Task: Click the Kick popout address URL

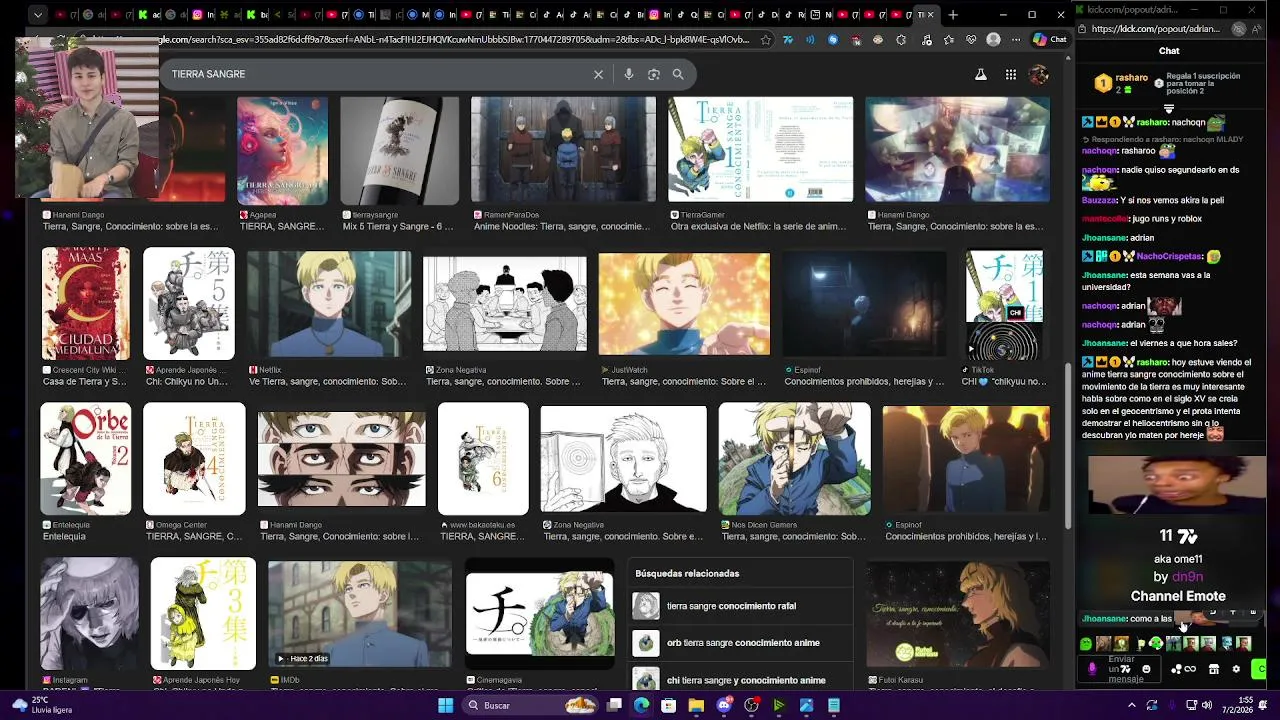Action: click(x=1155, y=29)
